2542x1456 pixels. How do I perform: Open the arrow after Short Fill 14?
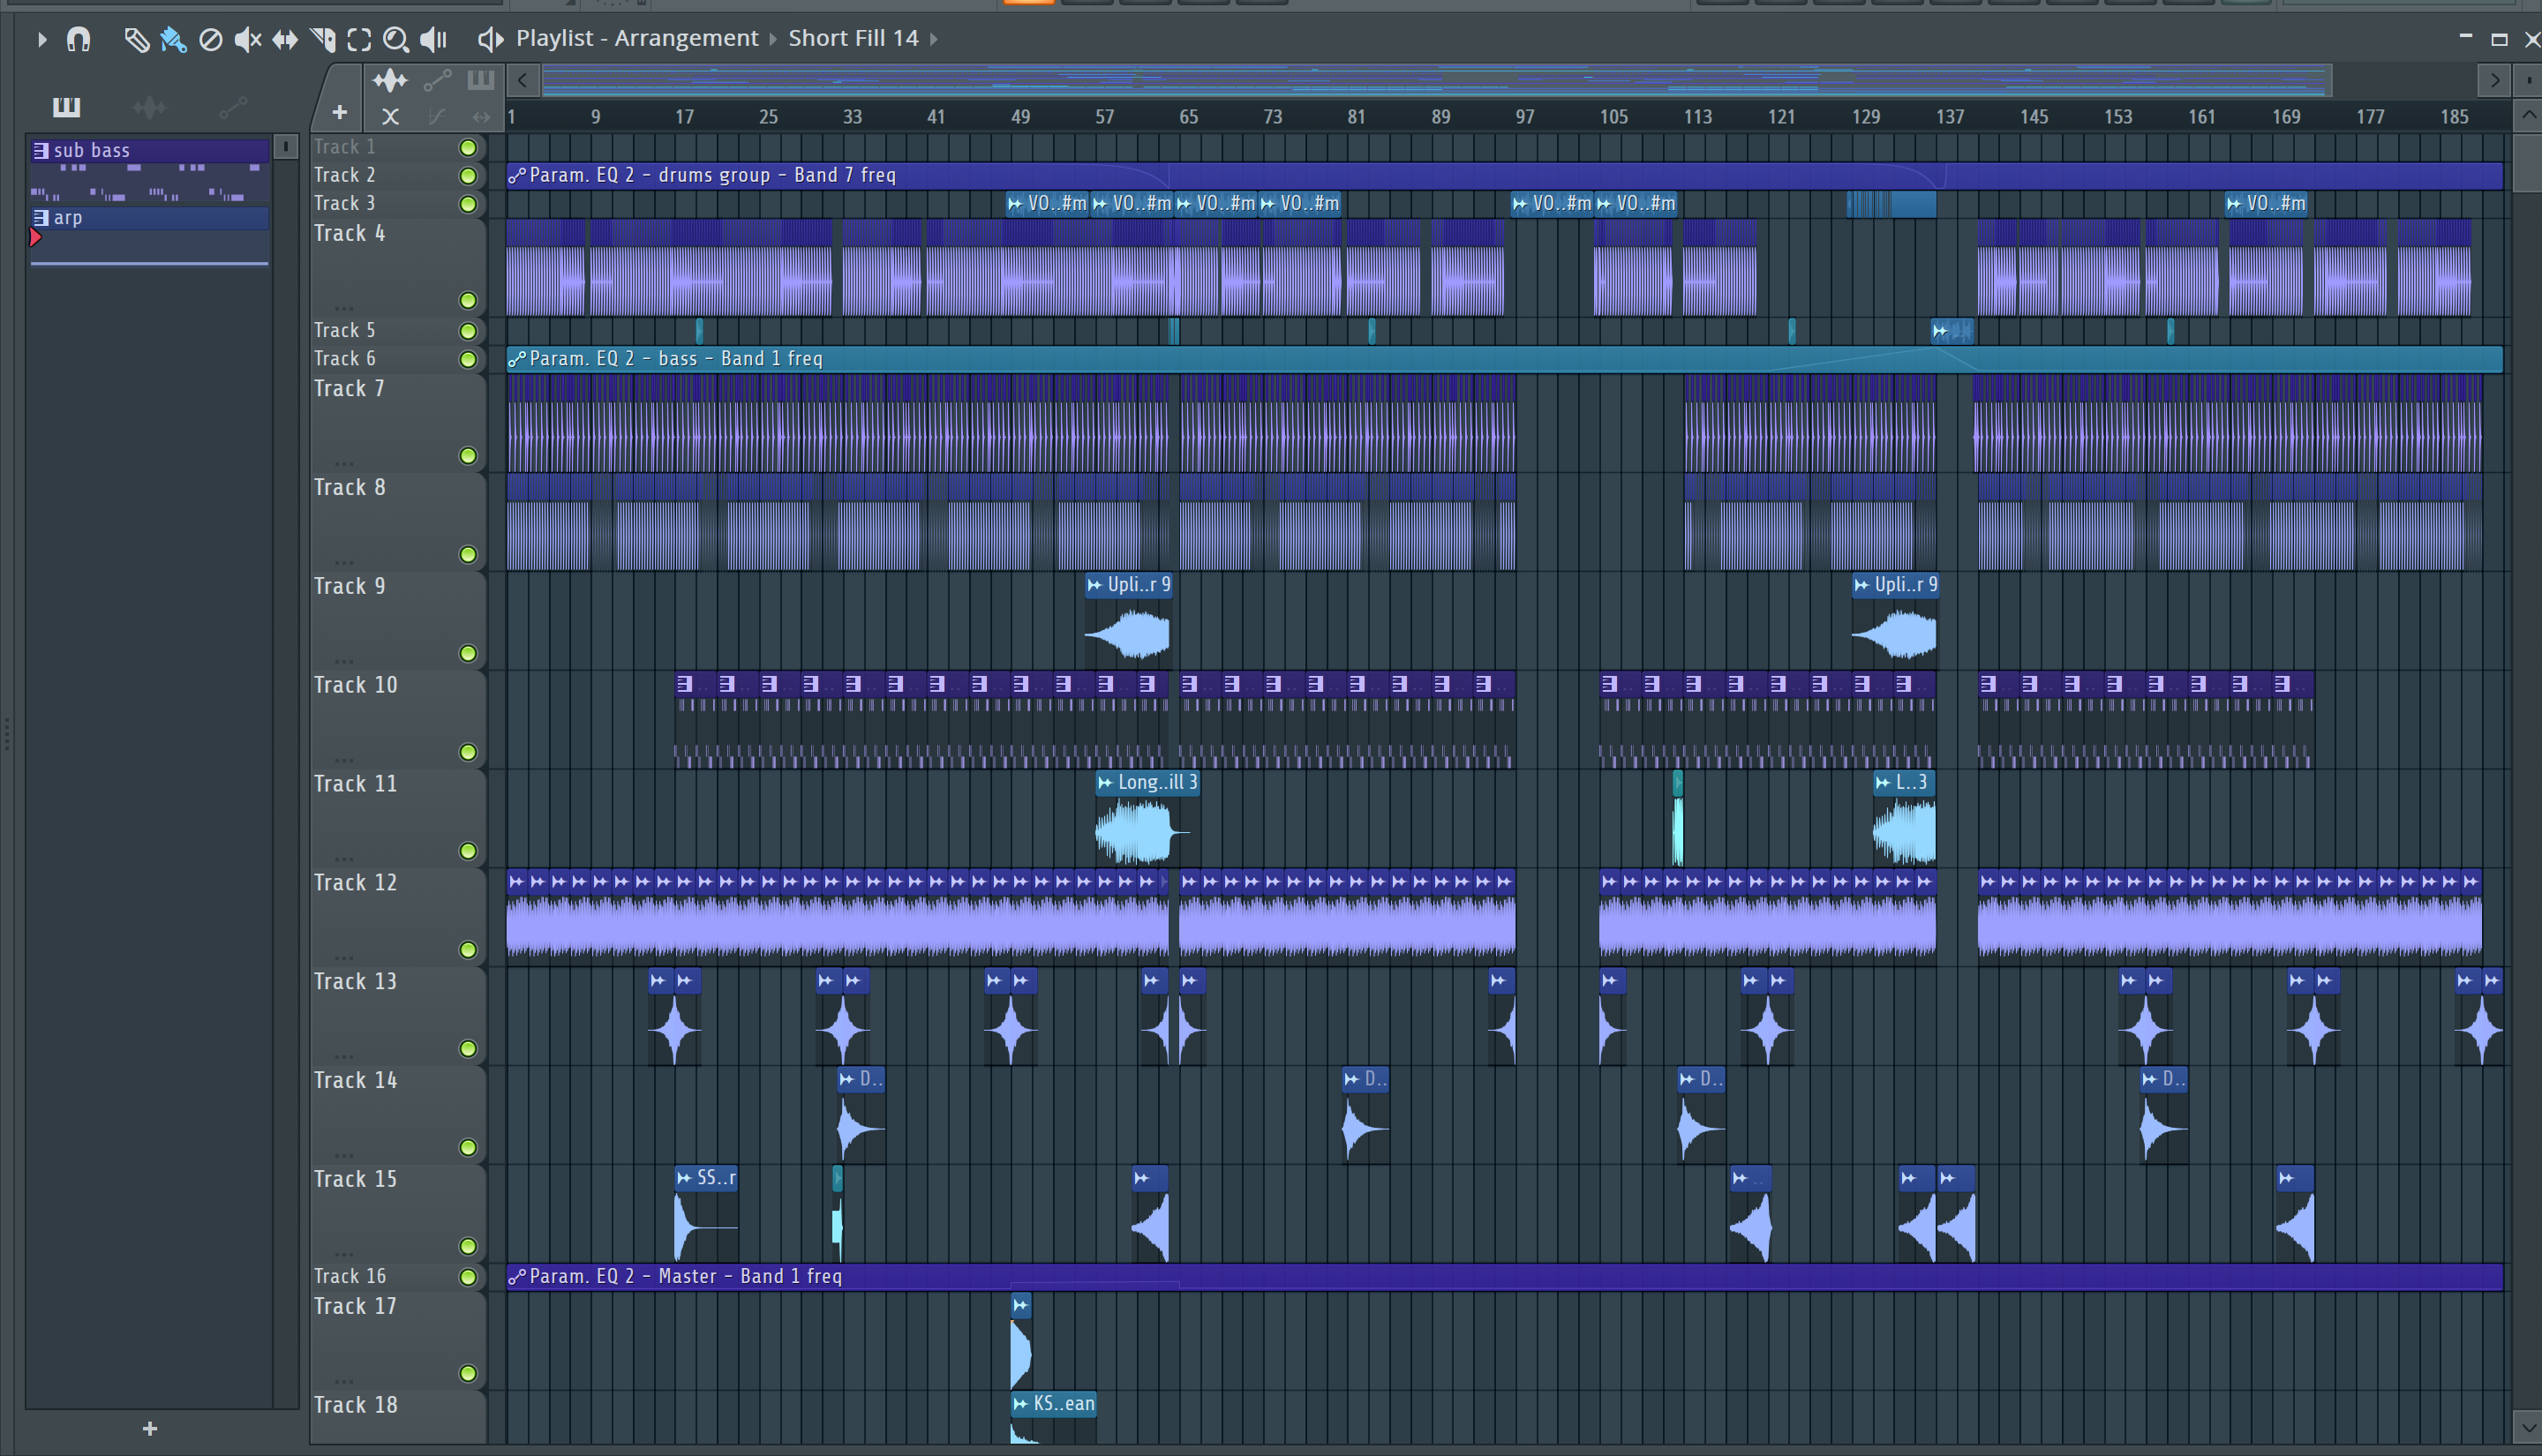click(x=934, y=39)
